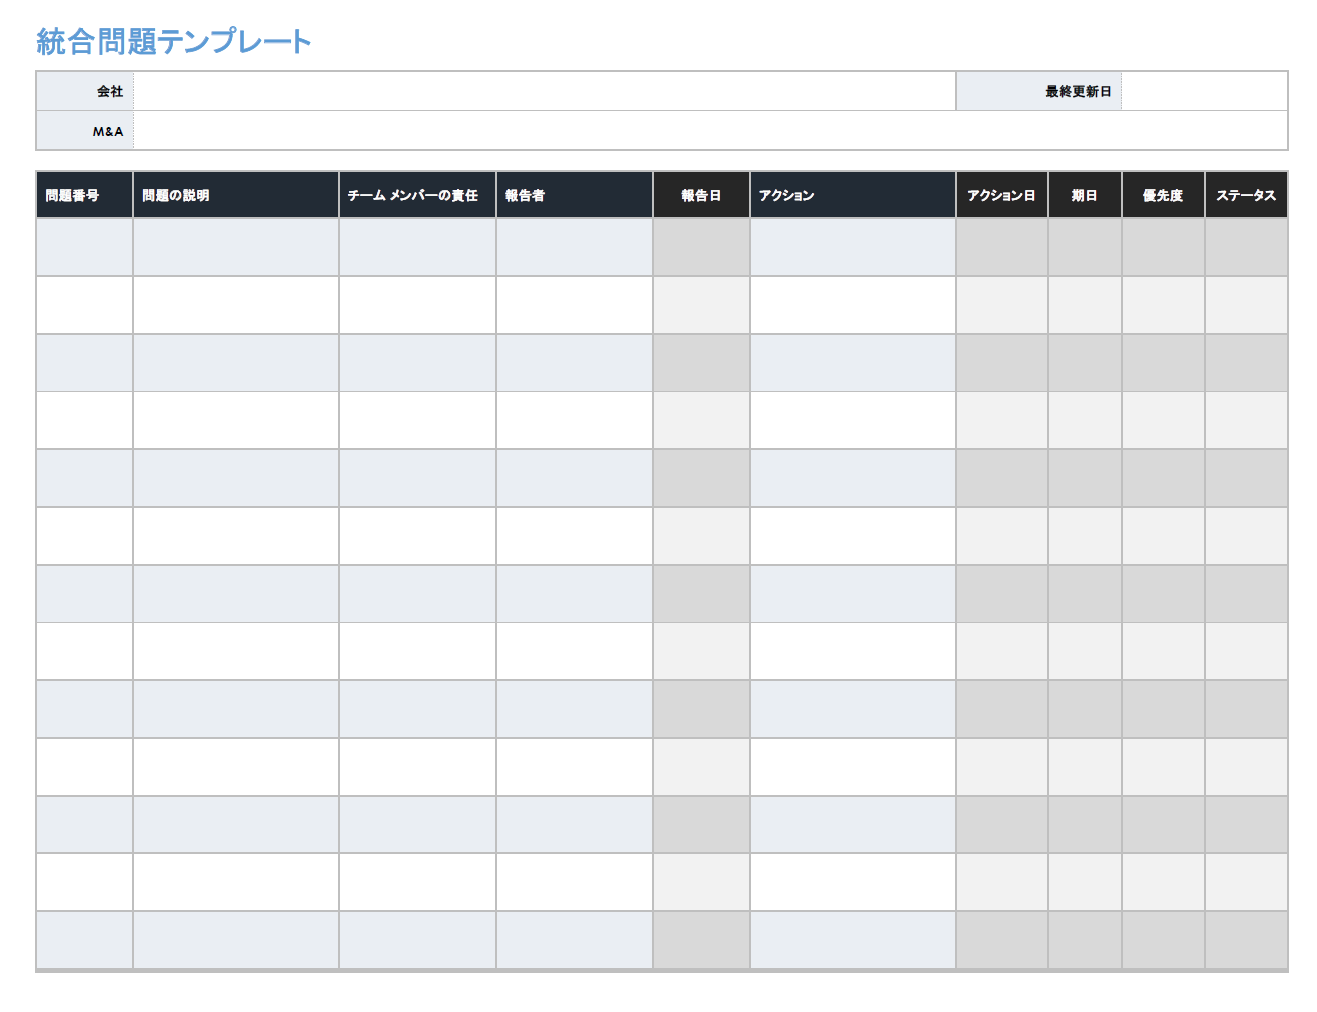Select the 最終更新日 label cell
This screenshot has width=1317, height=1012.
1039,91
